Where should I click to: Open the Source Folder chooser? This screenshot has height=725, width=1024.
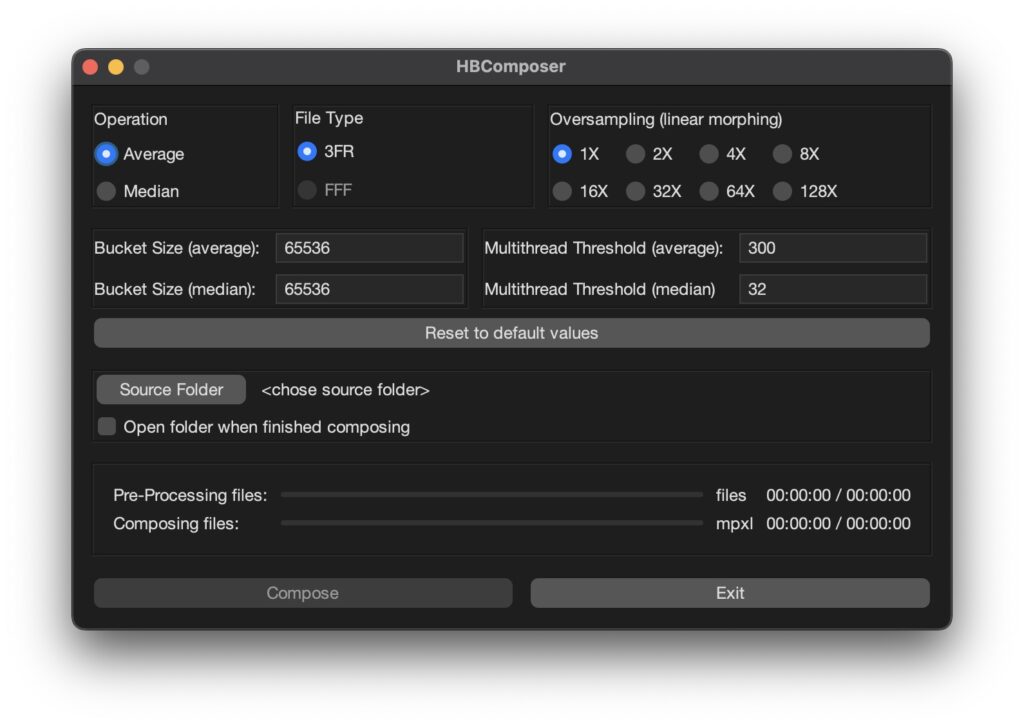(171, 390)
